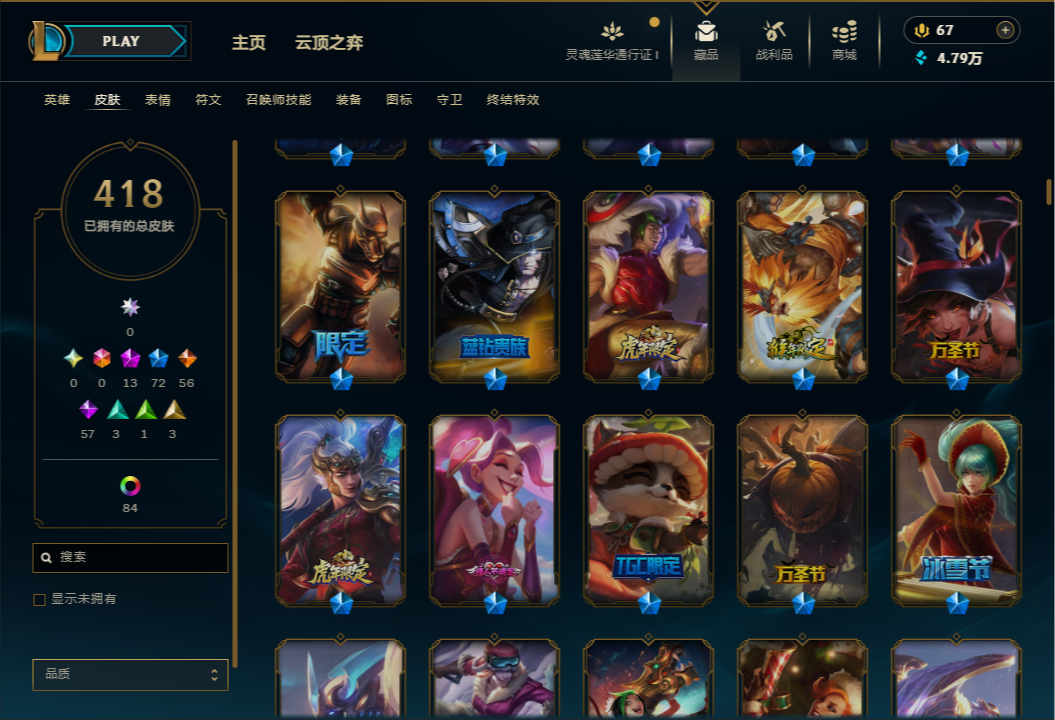The image size is (1055, 720).
Task: Expand the 品质 sort dropdown
Action: pyautogui.click(x=130, y=674)
